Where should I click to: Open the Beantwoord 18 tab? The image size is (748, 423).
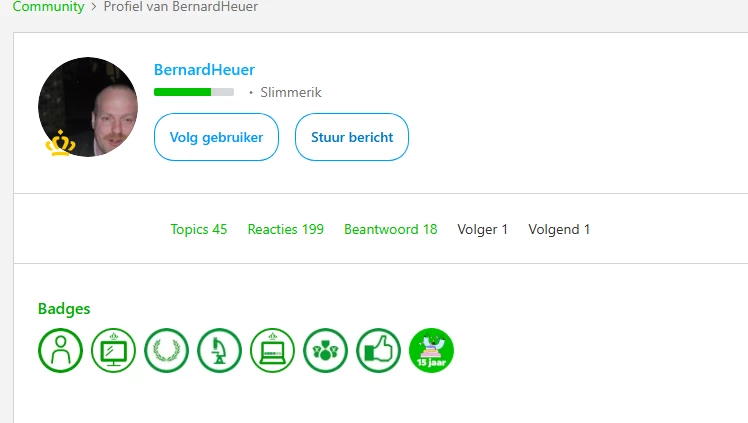(390, 229)
